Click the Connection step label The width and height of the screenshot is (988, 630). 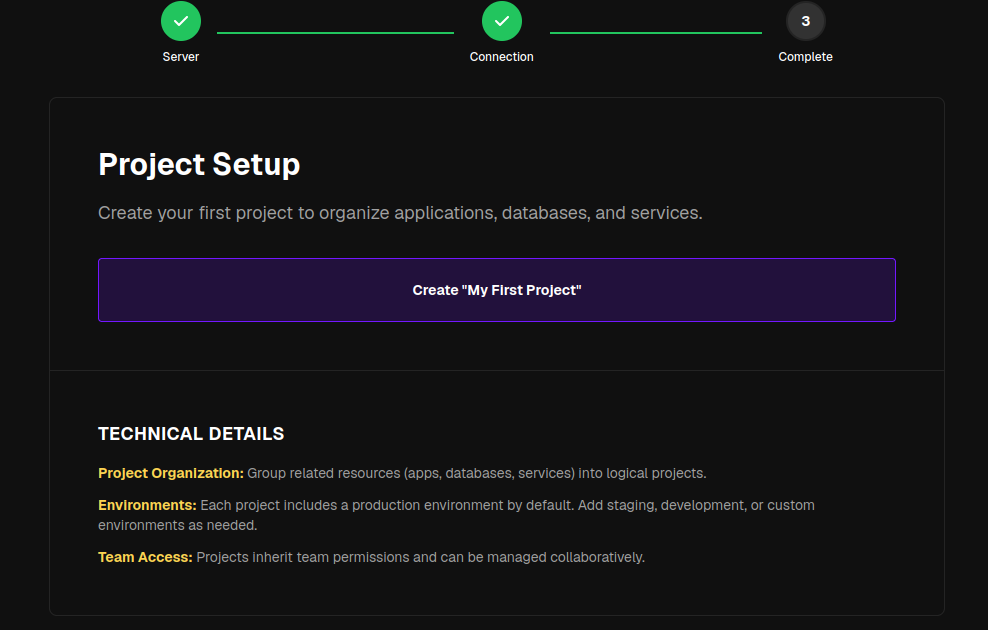[x=502, y=57]
